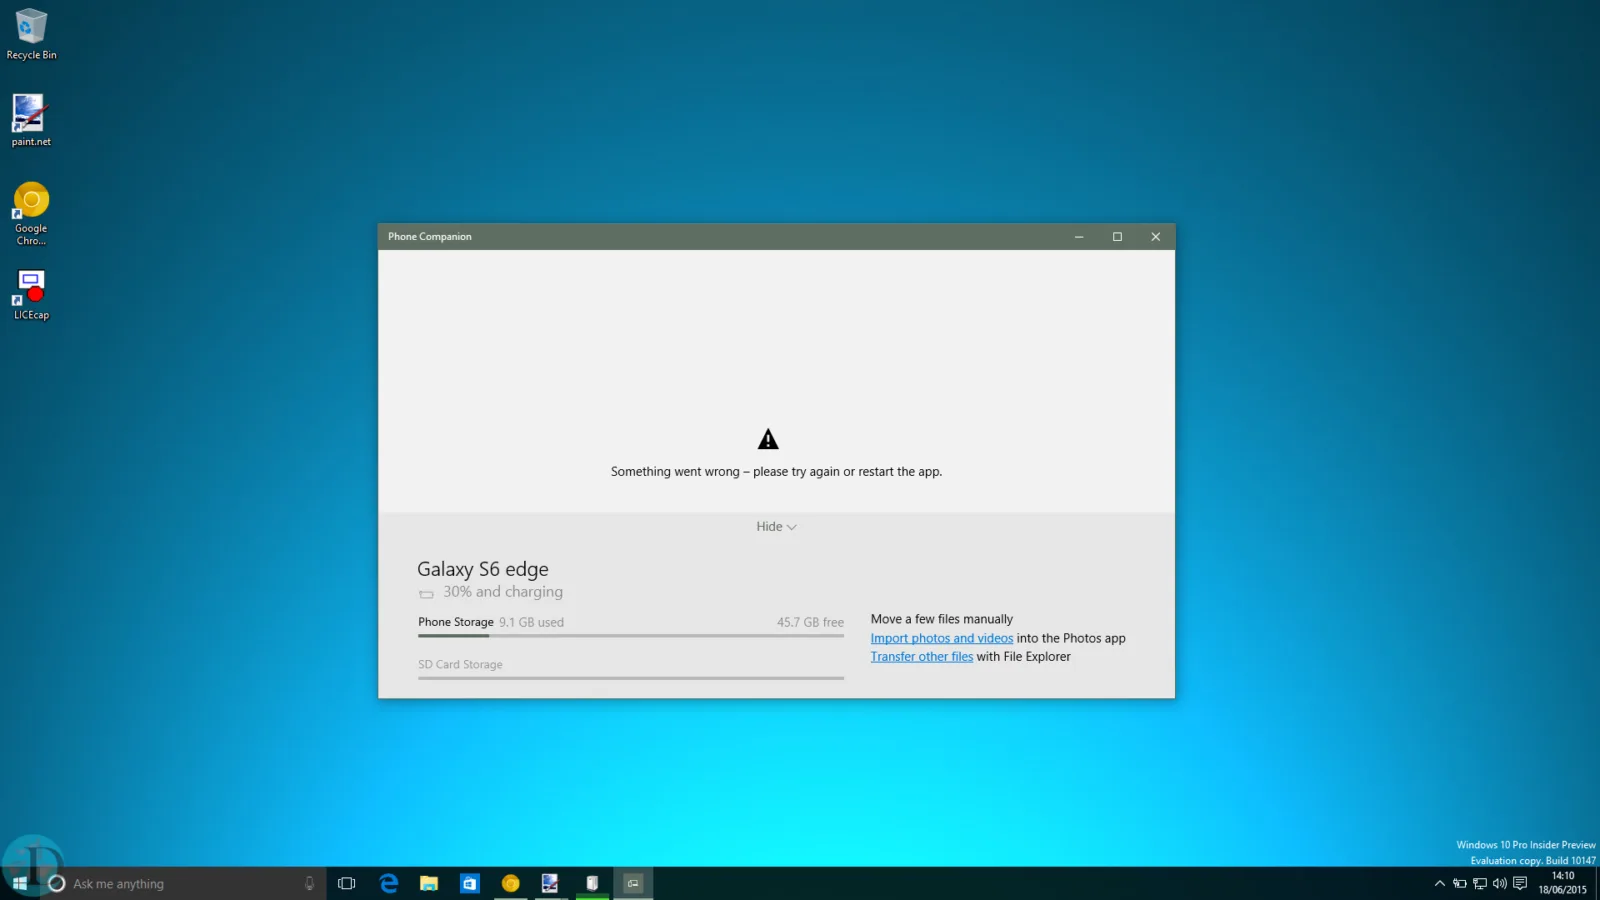Select the paint.net desktop shortcut
Screen dimensions: 1600x900
(x=31, y=121)
